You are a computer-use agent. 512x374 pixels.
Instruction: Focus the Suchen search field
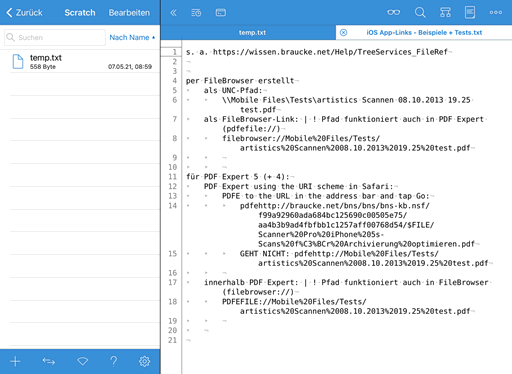[x=55, y=37]
